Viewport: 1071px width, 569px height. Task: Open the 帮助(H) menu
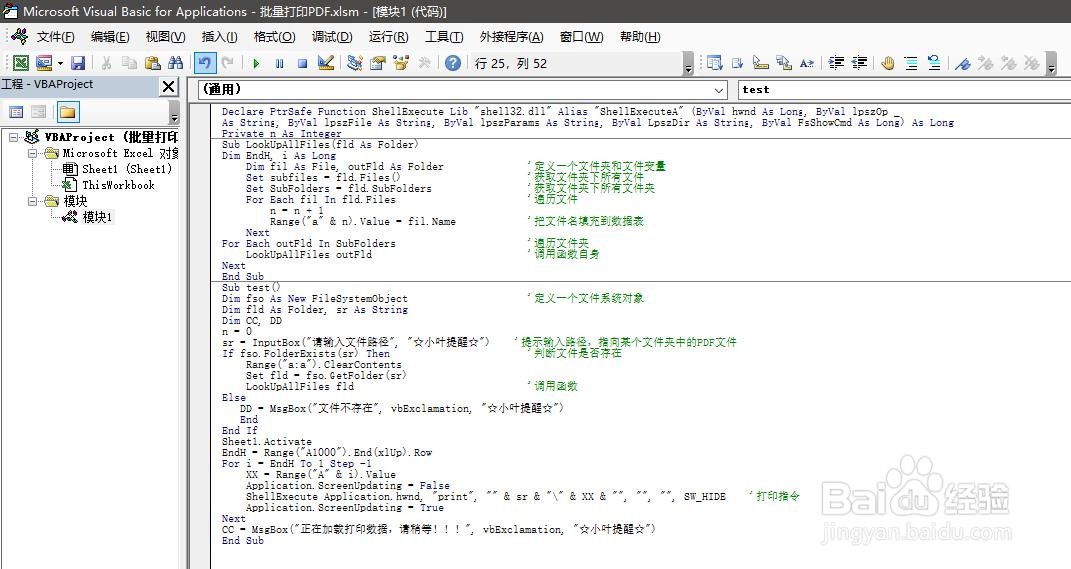(x=640, y=37)
